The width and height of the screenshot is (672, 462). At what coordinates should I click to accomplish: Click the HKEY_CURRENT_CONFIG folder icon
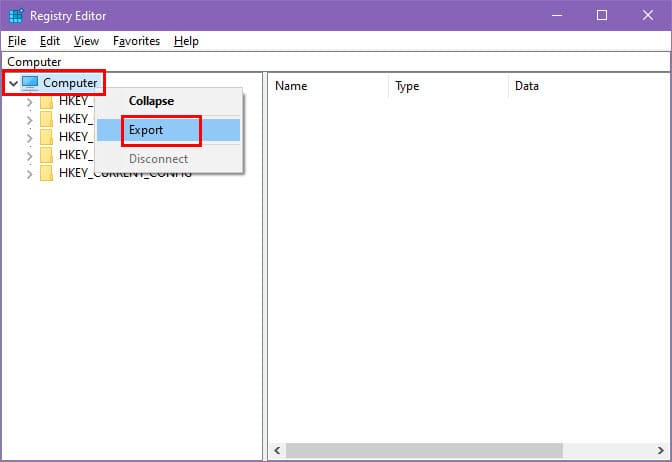(x=46, y=173)
